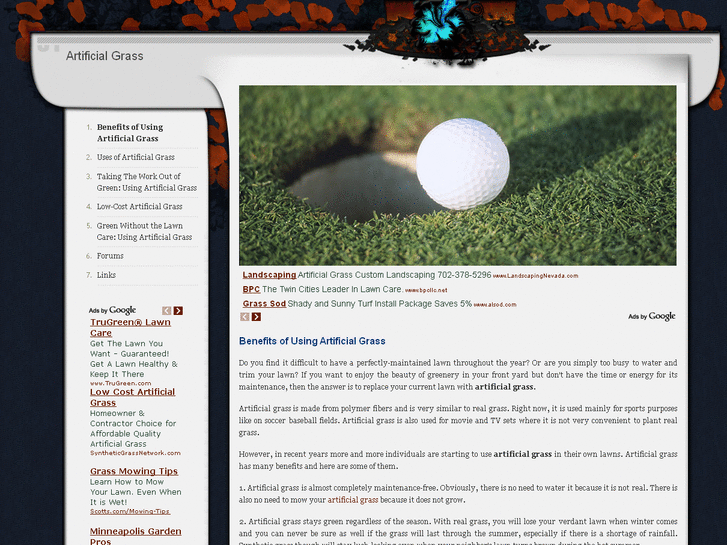The width and height of the screenshot is (727, 545).
Task: Click the Landscaping banner ad link
Action: pyautogui.click(x=269, y=275)
